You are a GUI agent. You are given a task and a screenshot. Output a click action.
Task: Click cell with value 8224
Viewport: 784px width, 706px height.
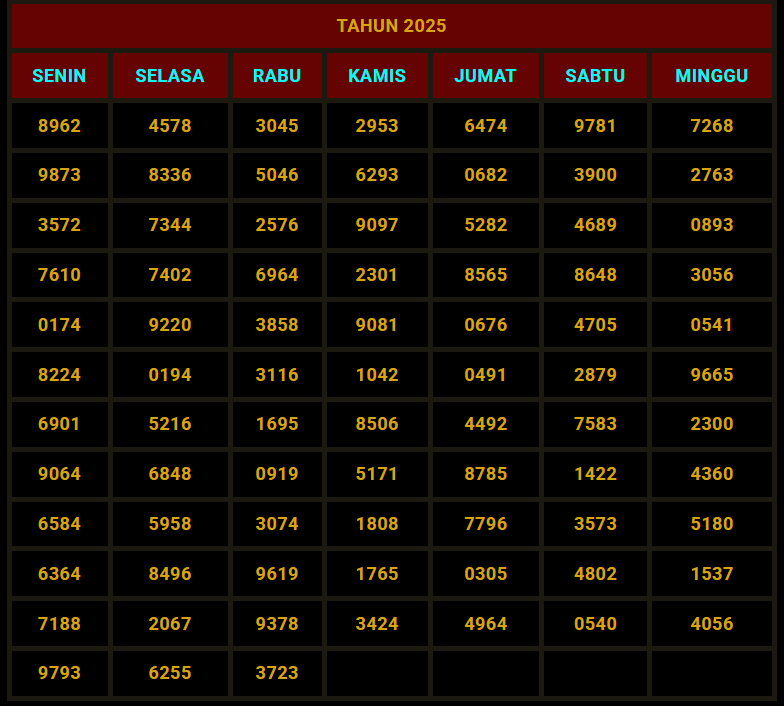pyautogui.click(x=60, y=374)
